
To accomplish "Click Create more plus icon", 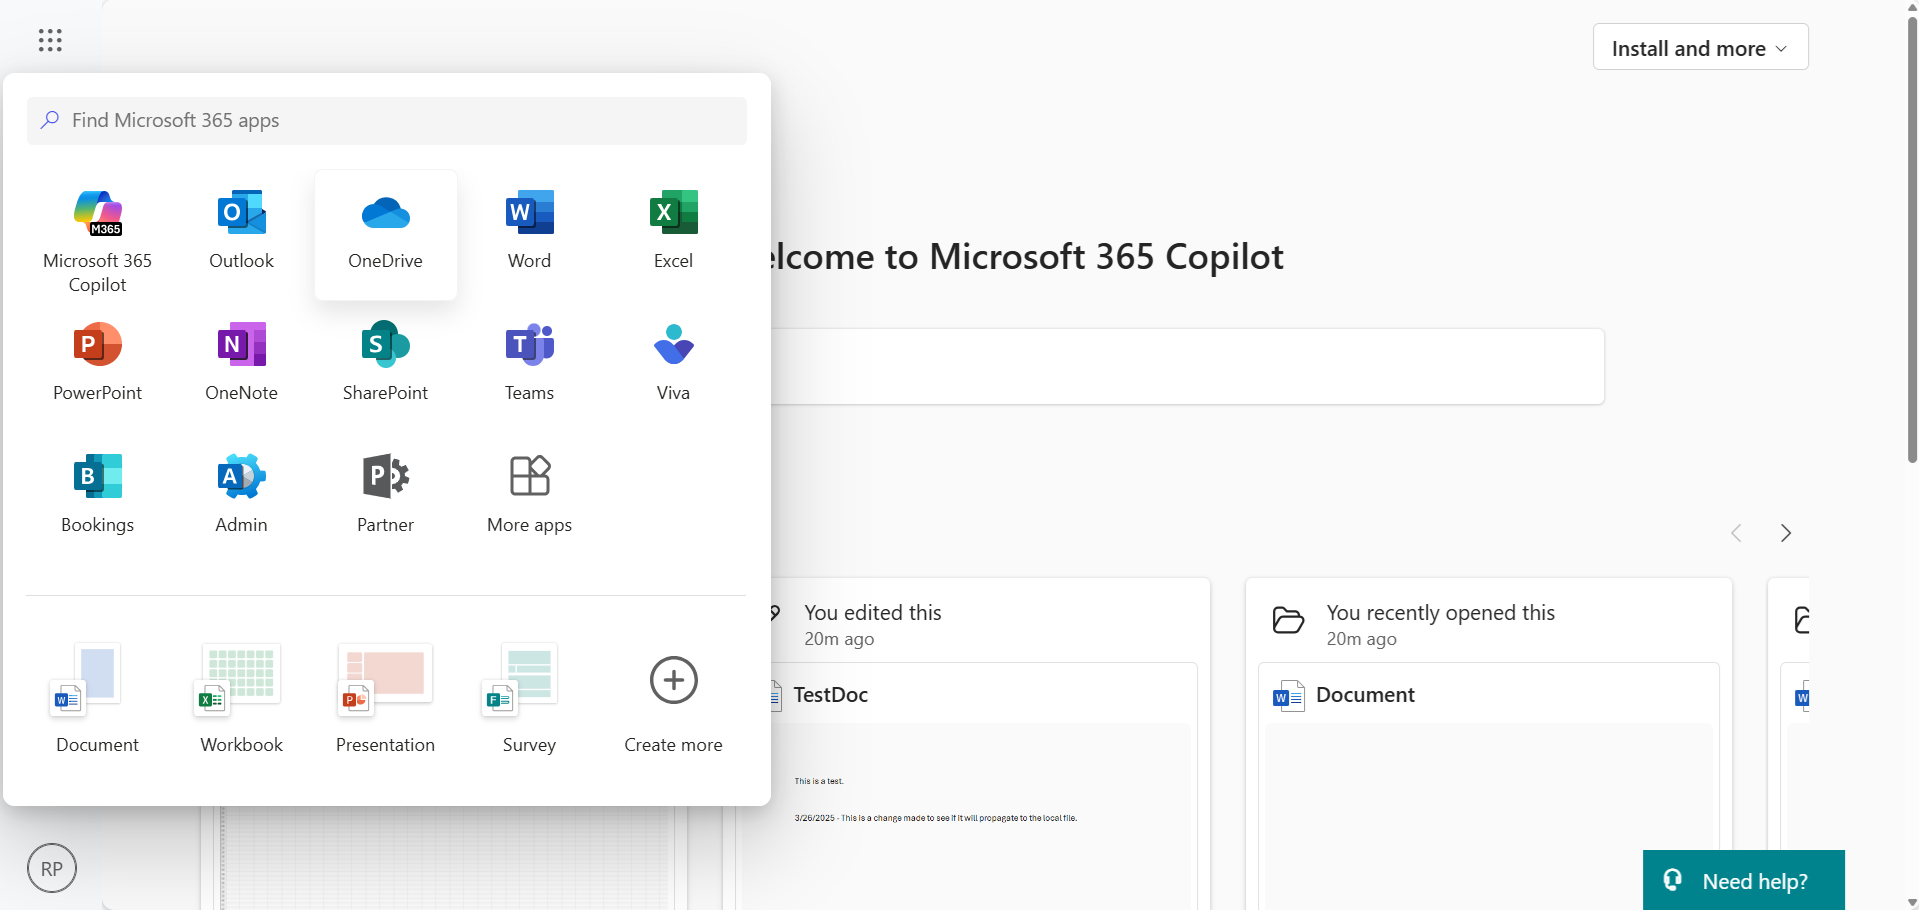I will 673,680.
